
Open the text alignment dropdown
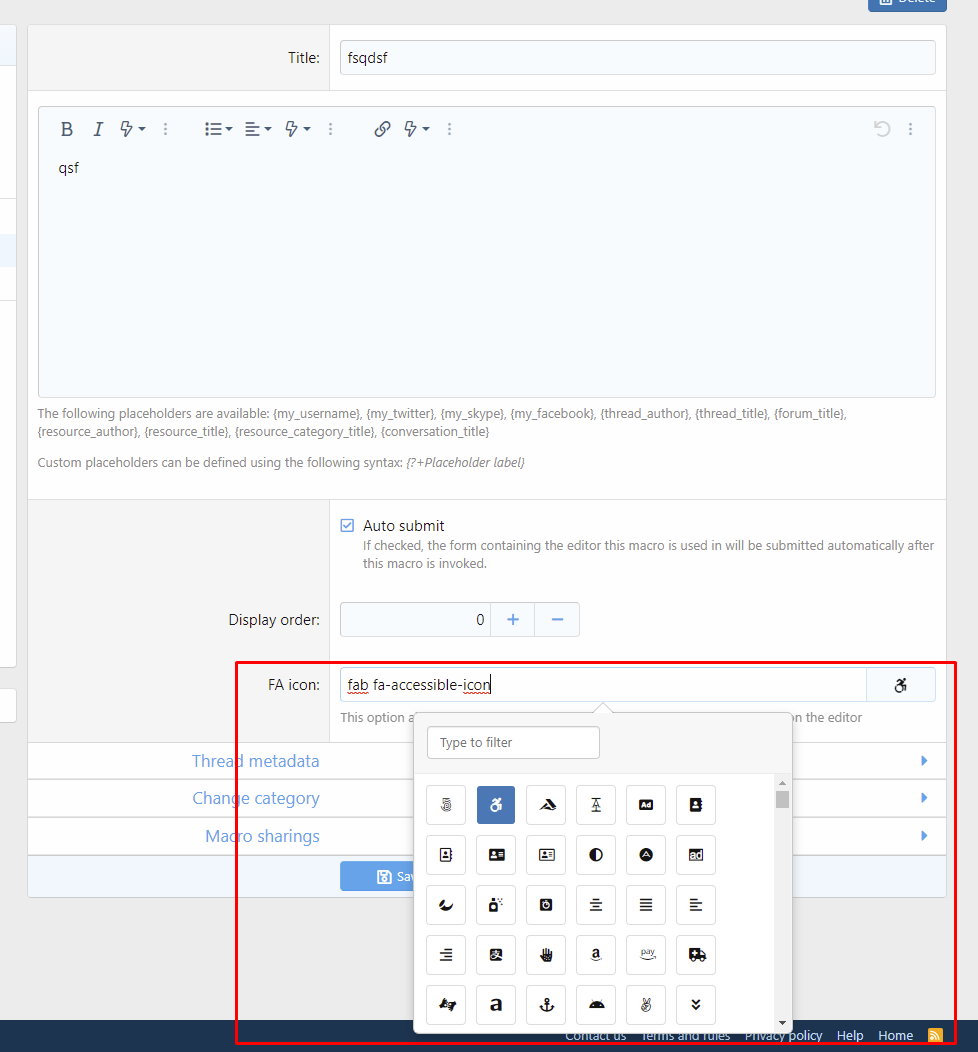[x=258, y=129]
